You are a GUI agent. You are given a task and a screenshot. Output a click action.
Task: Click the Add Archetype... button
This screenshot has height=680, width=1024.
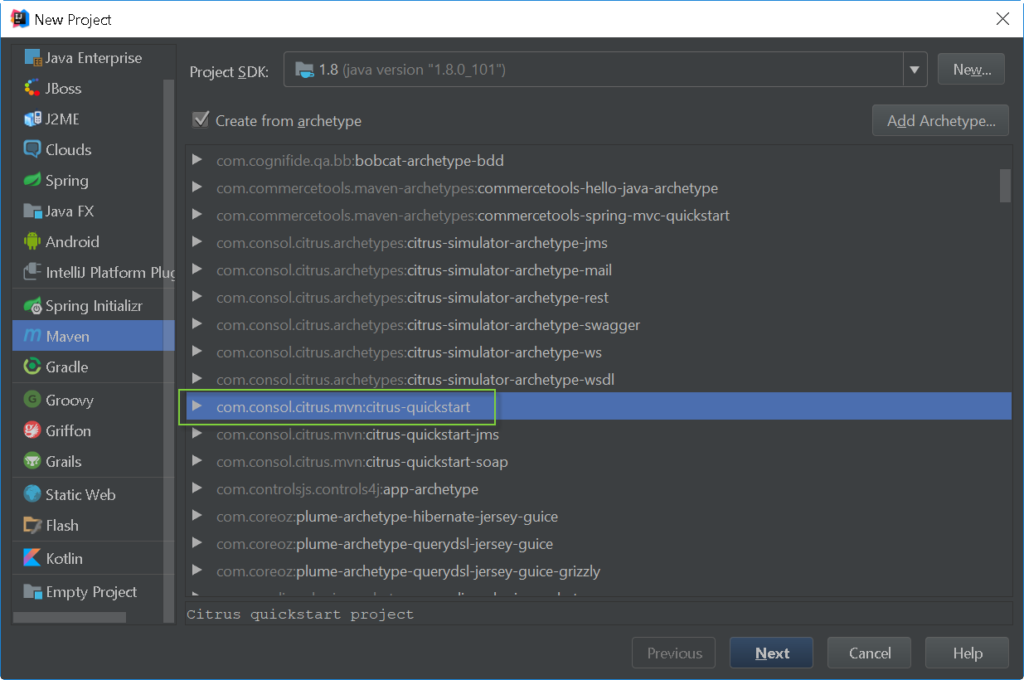pos(940,120)
